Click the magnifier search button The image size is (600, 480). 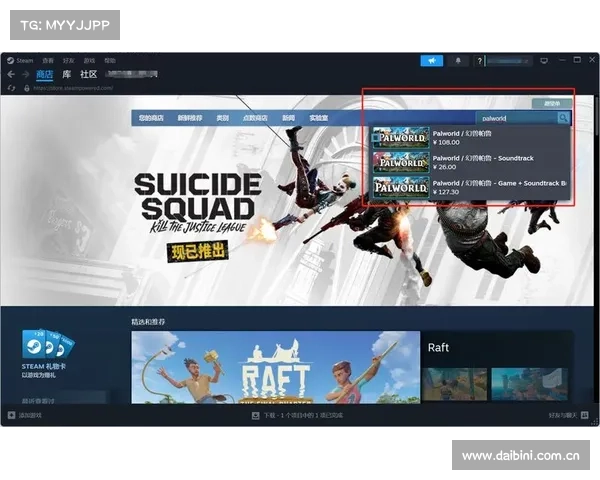coord(564,118)
